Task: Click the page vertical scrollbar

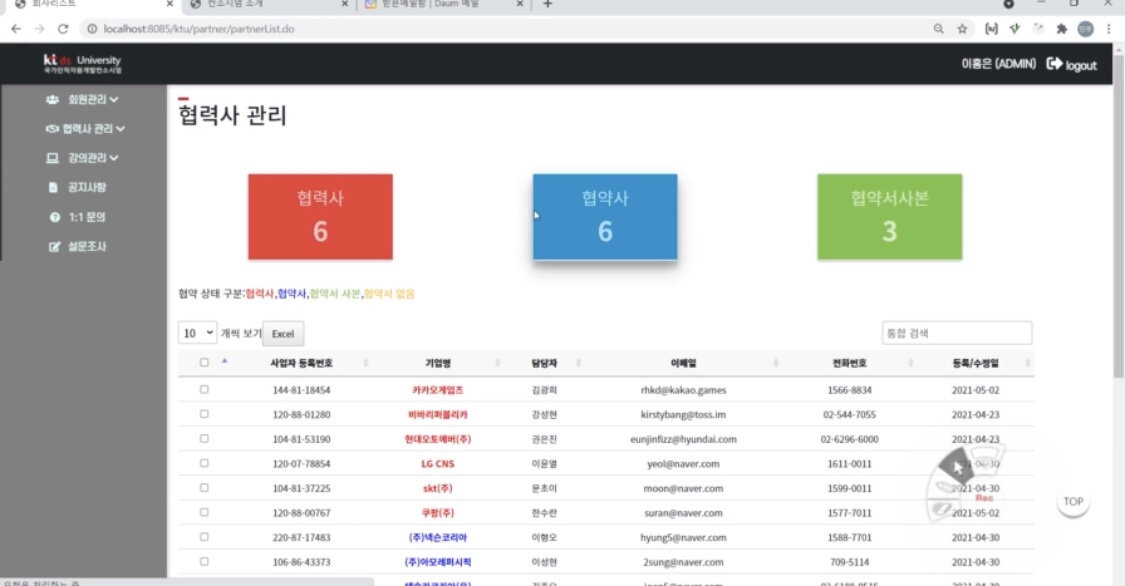Action: click(x=1119, y=215)
